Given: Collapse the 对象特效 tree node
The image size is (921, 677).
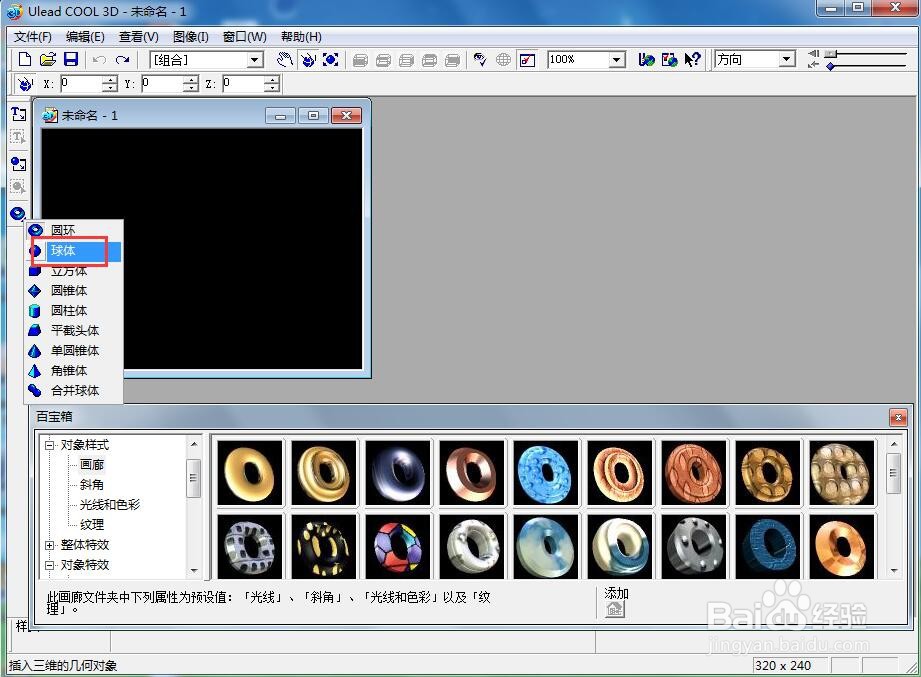Looking at the screenshot, I should (50, 565).
